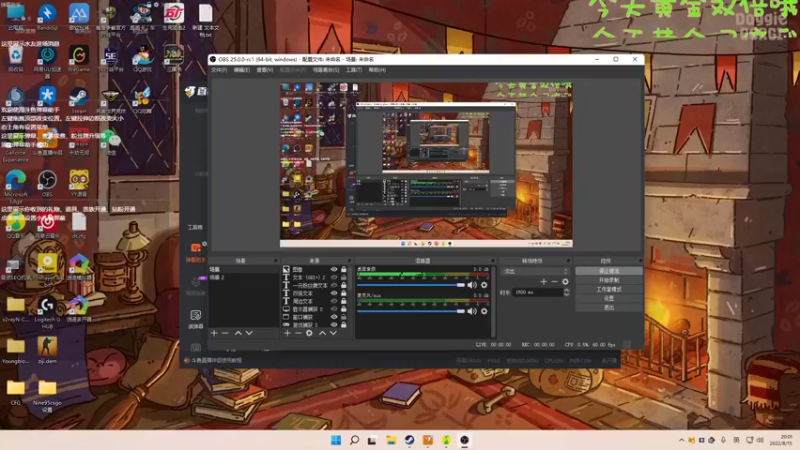
Task: Move source down with the down chevron
Action: tap(333, 333)
